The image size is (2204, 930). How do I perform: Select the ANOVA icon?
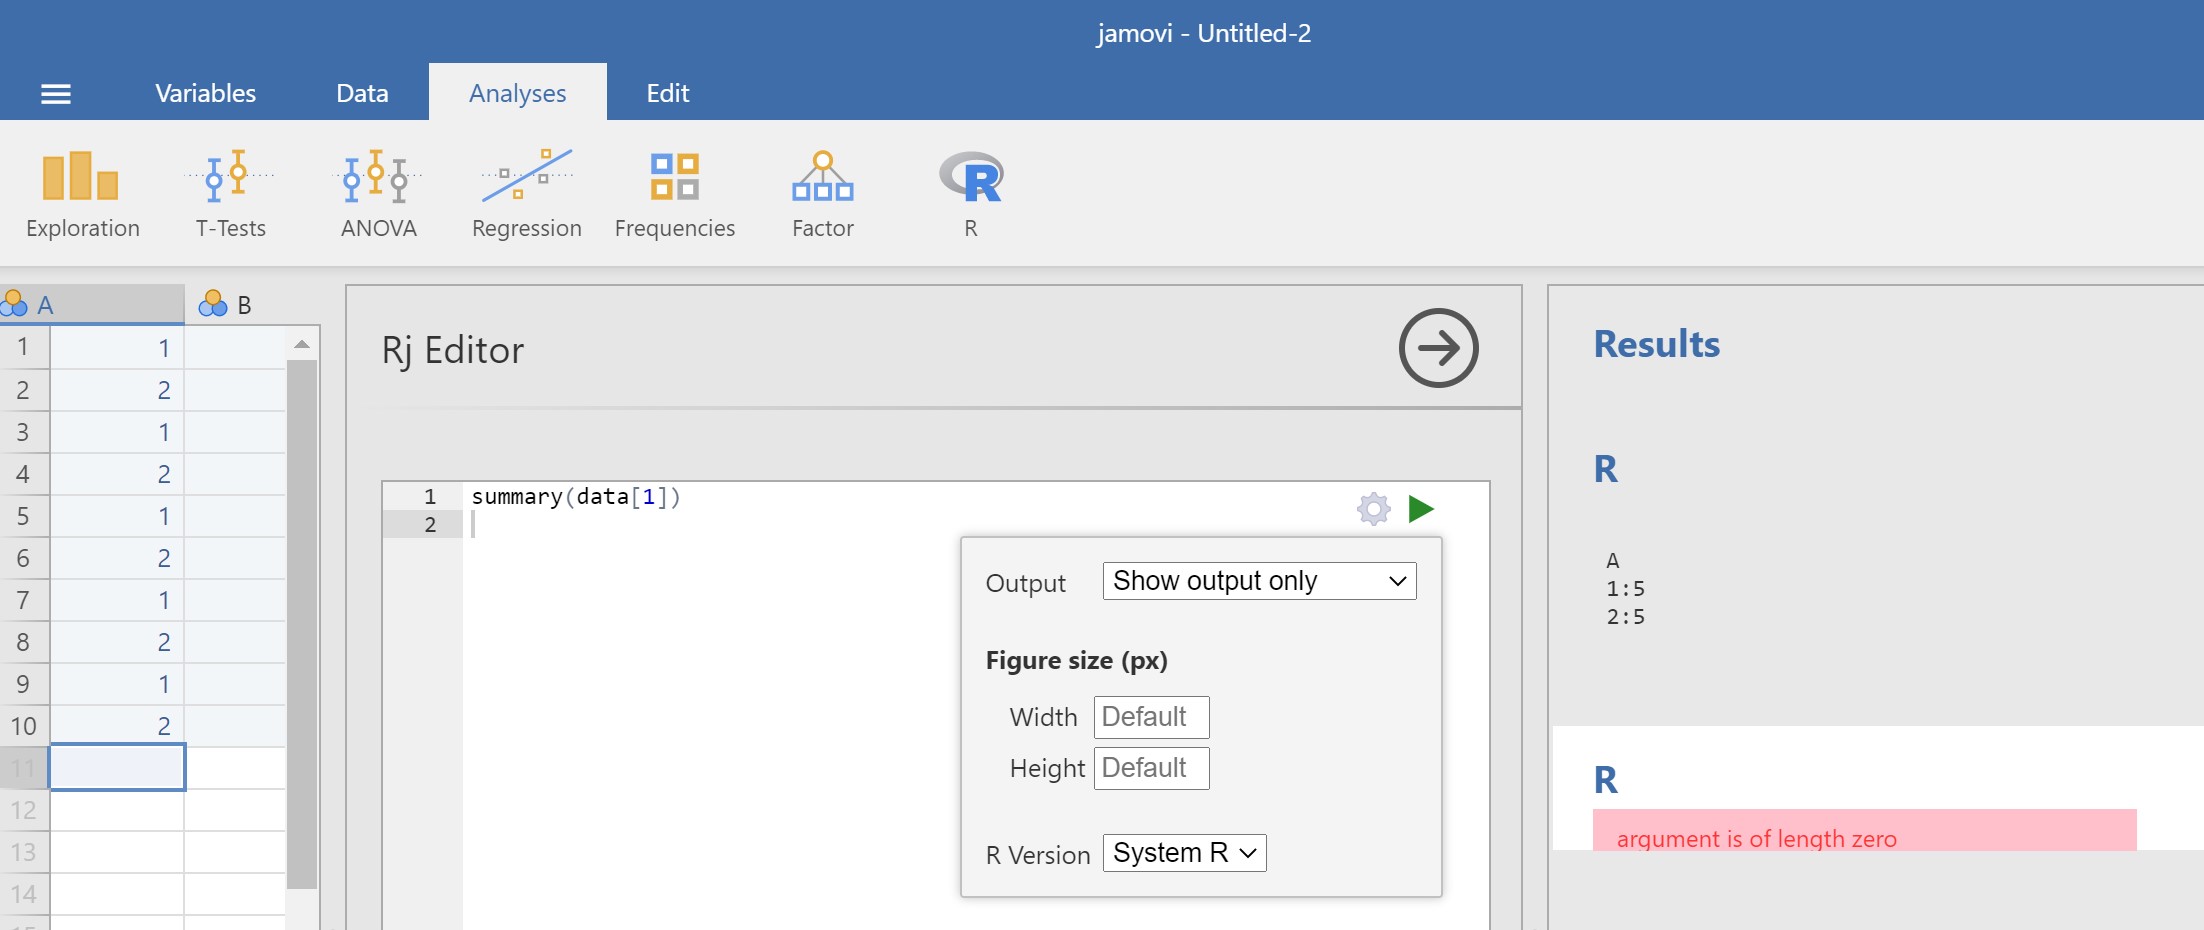[377, 192]
